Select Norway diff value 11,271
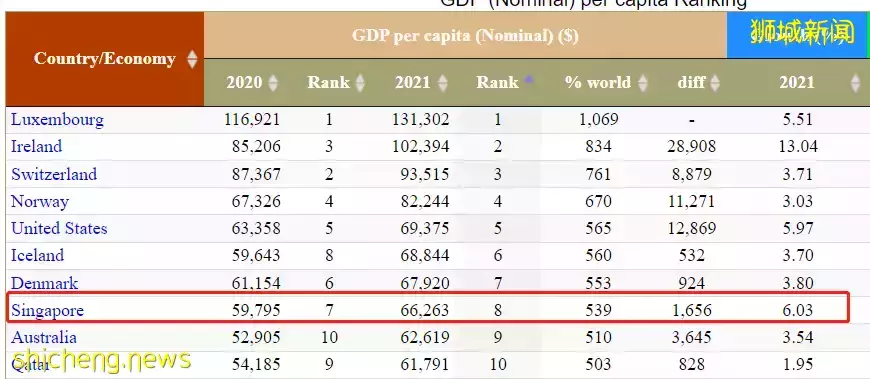The height and width of the screenshot is (379, 870). click(691, 201)
